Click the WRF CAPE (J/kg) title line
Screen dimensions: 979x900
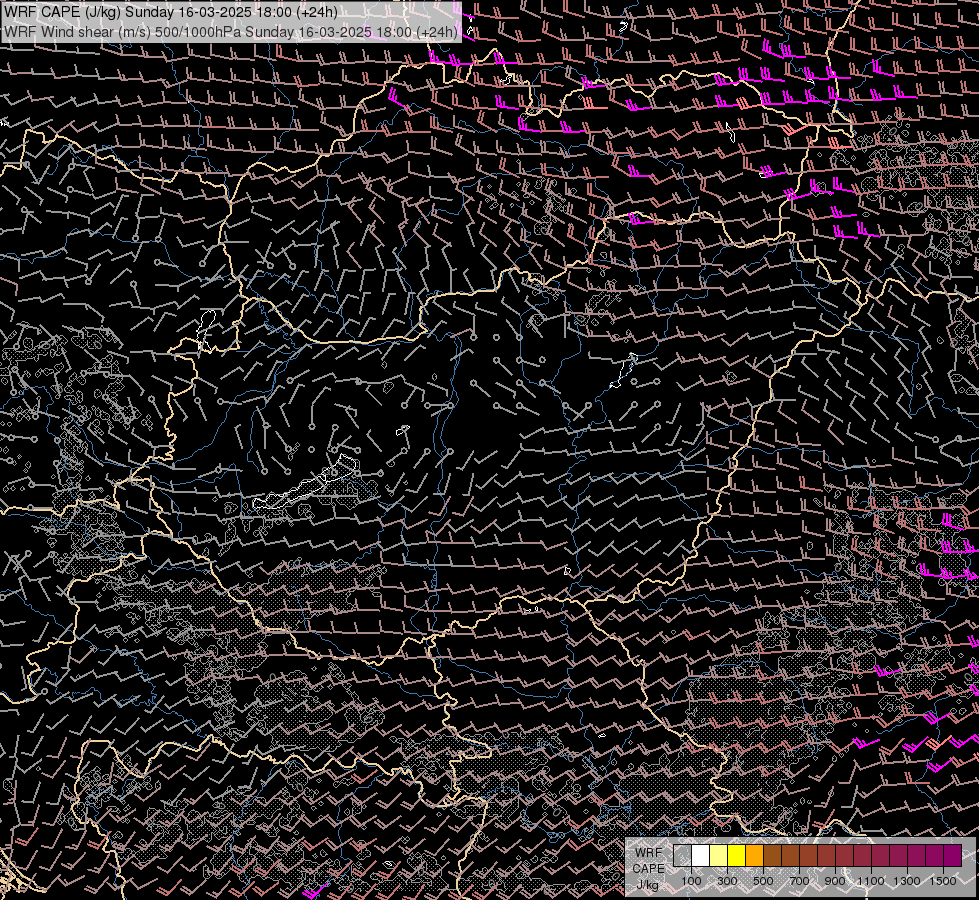(x=171, y=12)
